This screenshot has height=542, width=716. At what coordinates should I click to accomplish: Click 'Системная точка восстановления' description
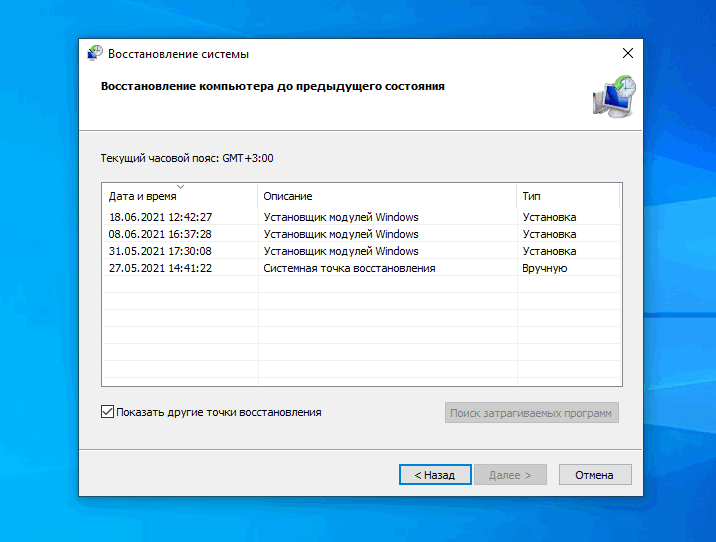349,268
